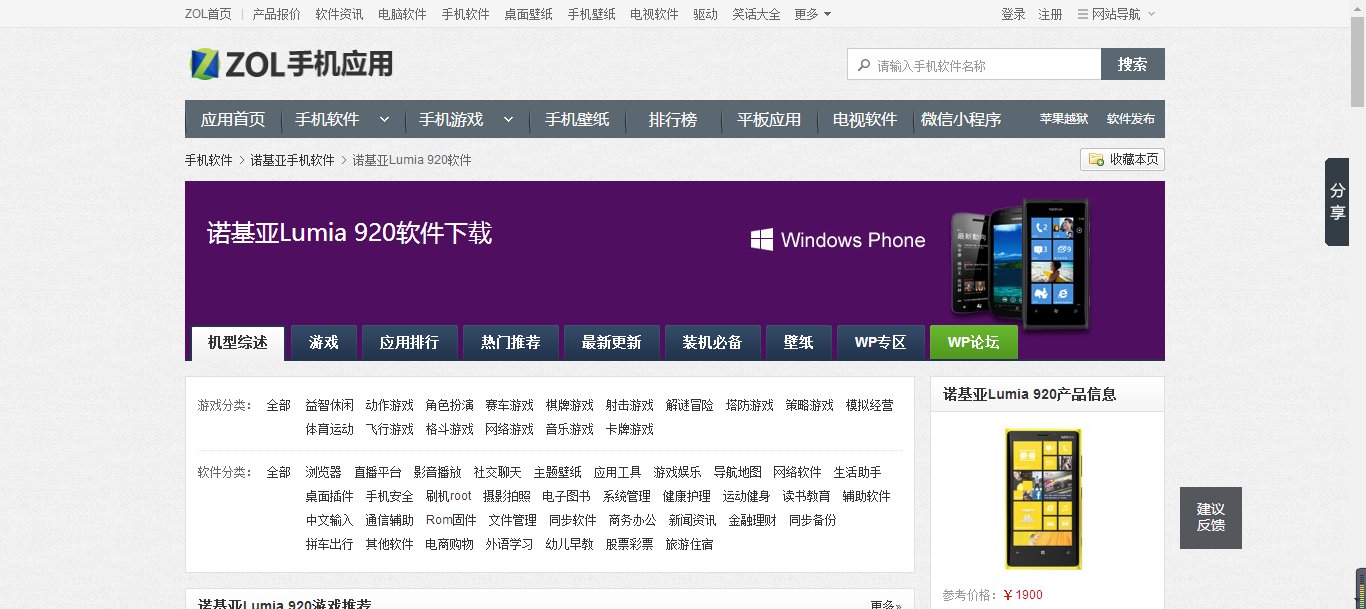The height and width of the screenshot is (609, 1366).
Task: Expand the 手机游戏 dropdown menu
Action: 509,118
